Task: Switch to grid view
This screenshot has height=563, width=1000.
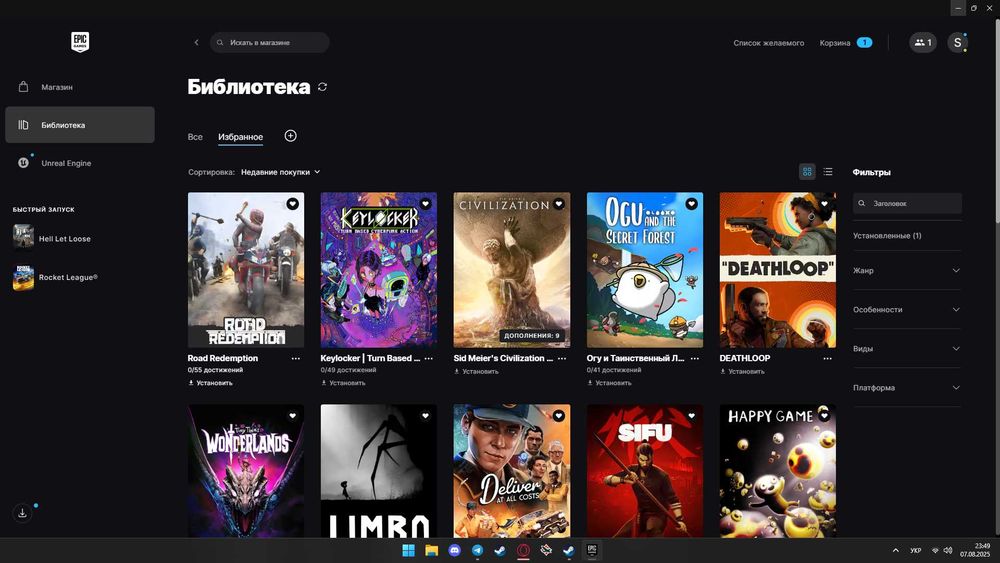Action: pos(807,172)
